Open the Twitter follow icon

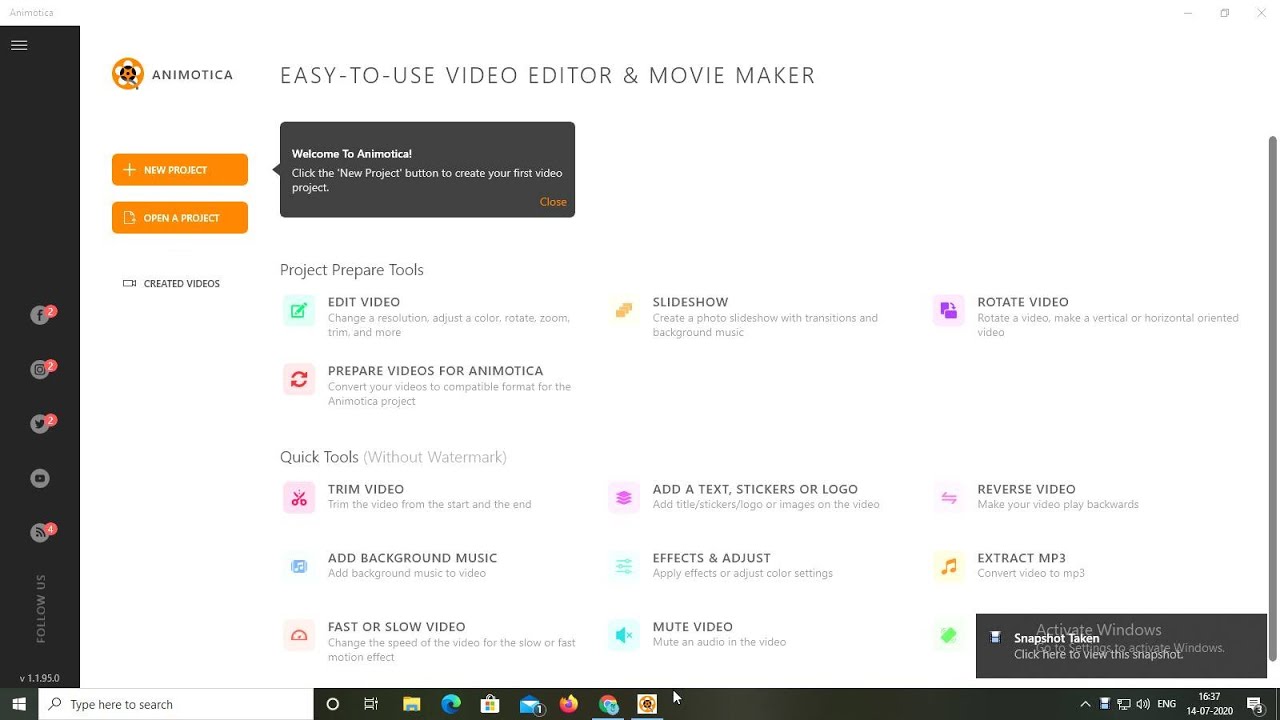point(40,424)
